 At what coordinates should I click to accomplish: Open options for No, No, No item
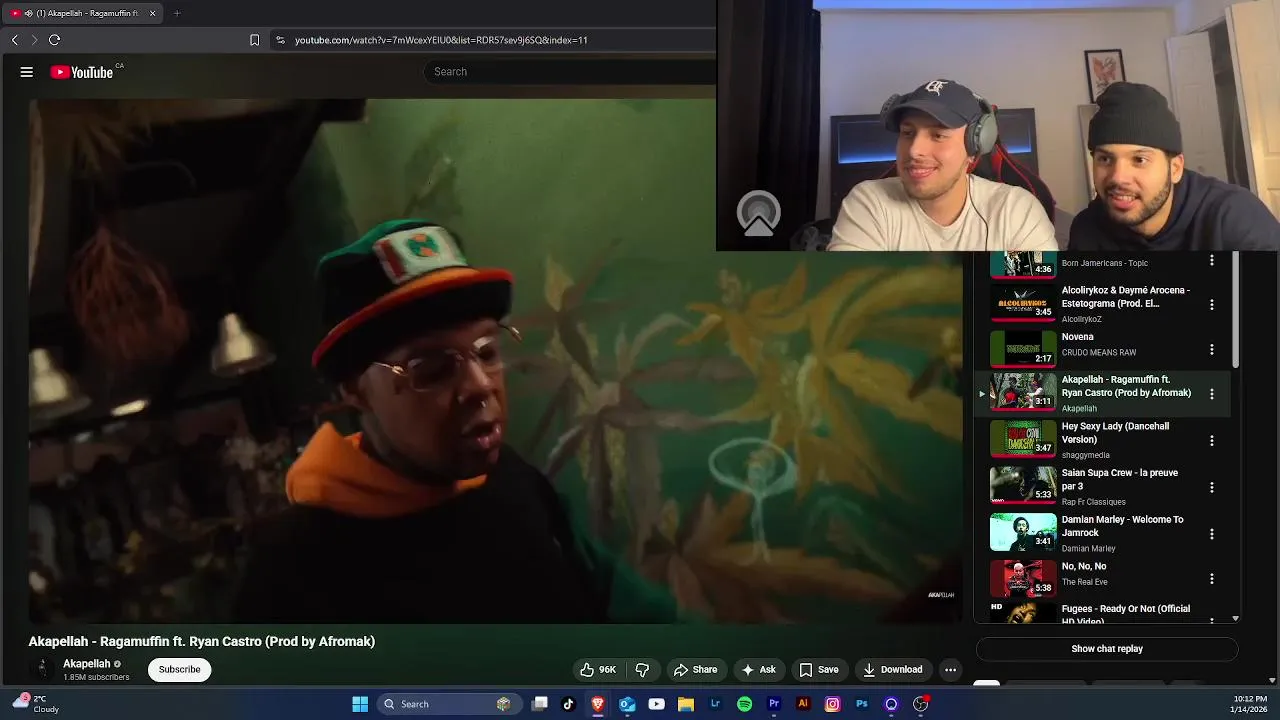(x=1212, y=579)
